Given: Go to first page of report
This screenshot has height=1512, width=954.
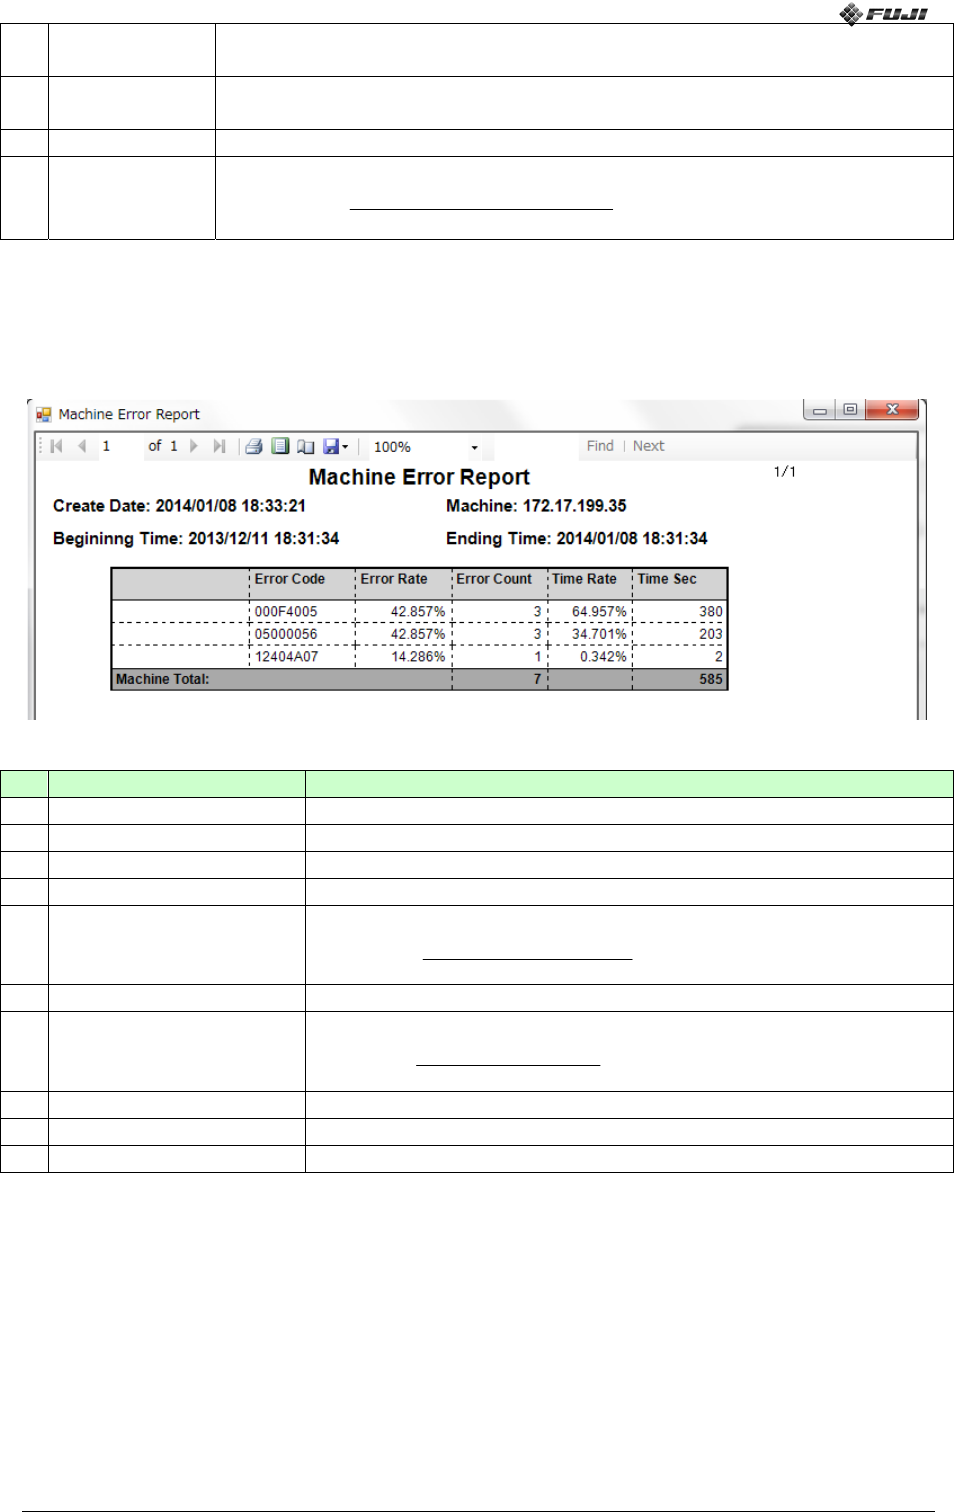Looking at the screenshot, I should [x=57, y=446].
